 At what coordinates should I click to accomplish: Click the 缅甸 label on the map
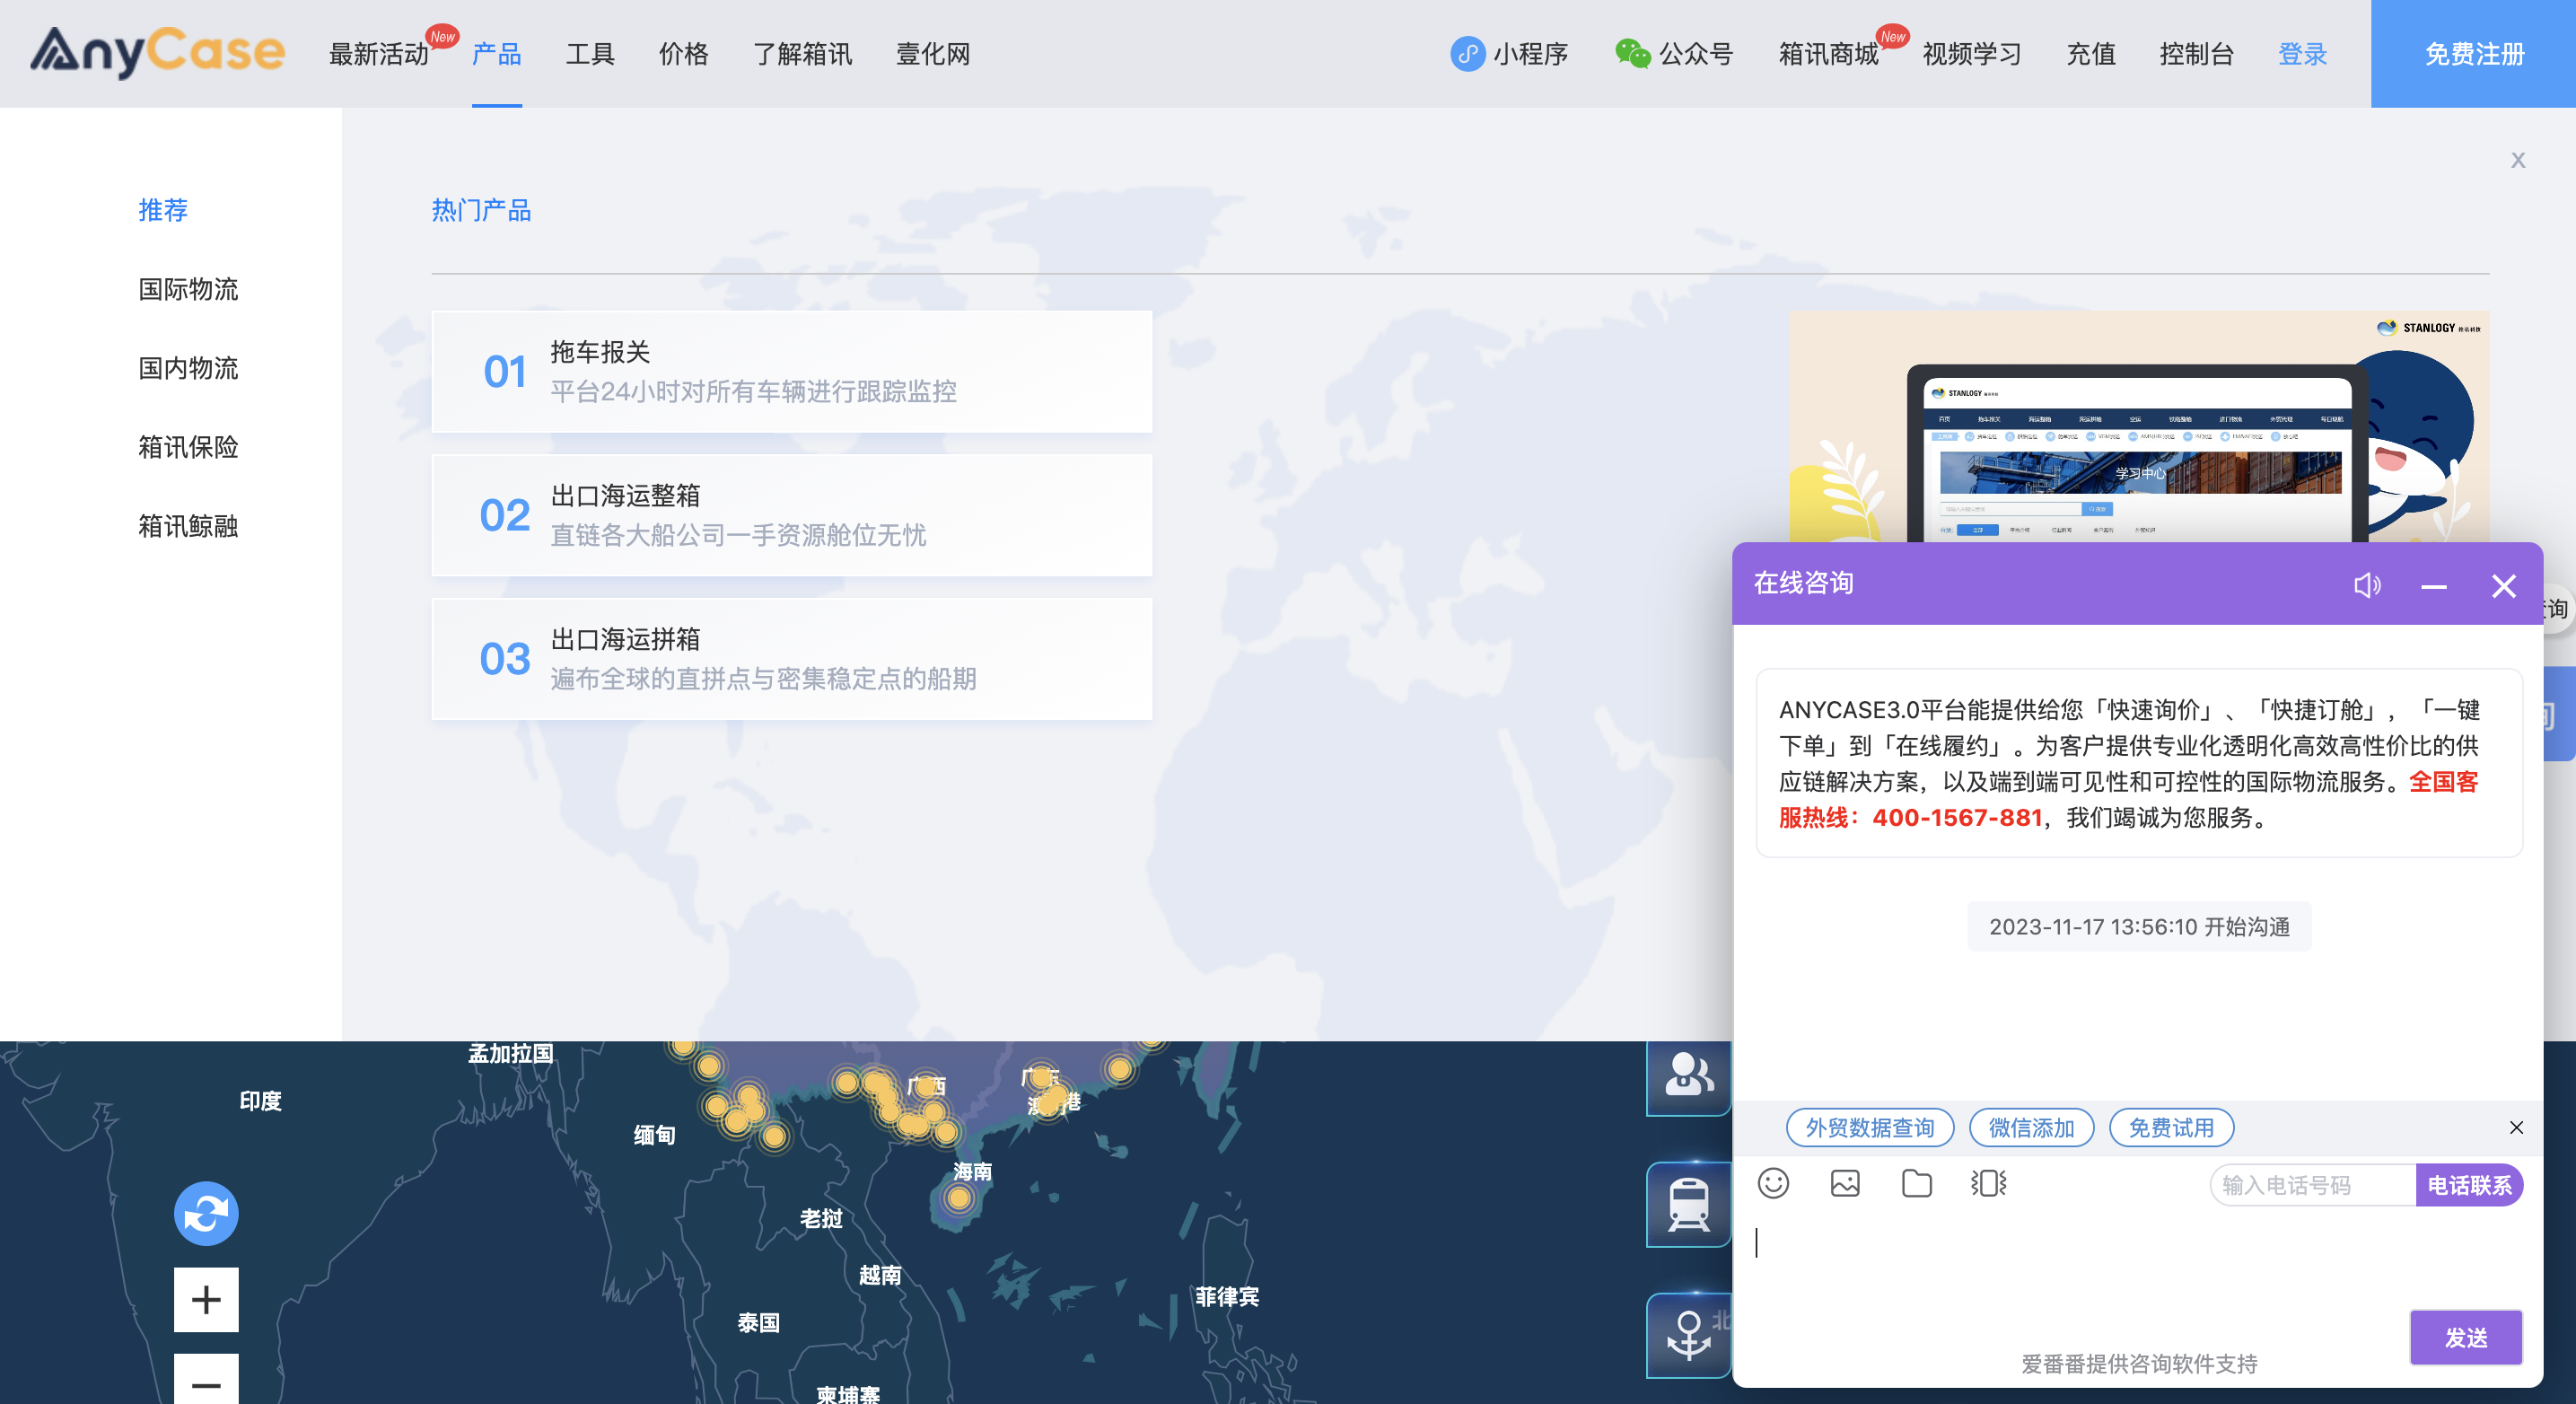click(654, 1135)
